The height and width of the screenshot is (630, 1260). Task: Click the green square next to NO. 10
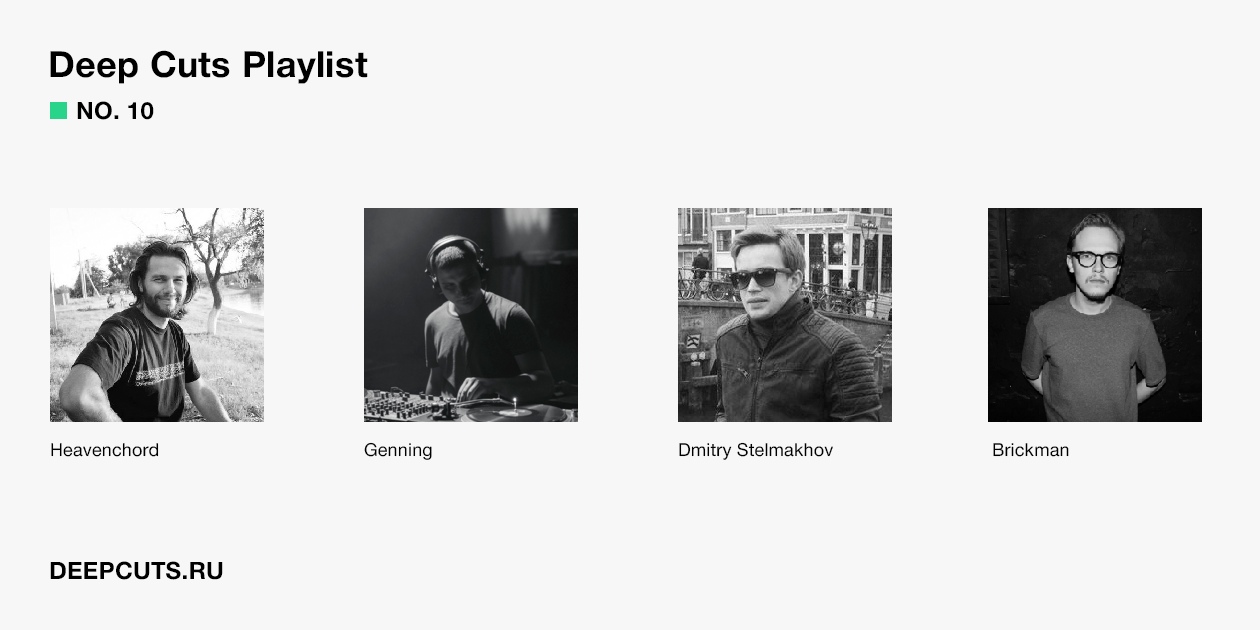(58, 111)
